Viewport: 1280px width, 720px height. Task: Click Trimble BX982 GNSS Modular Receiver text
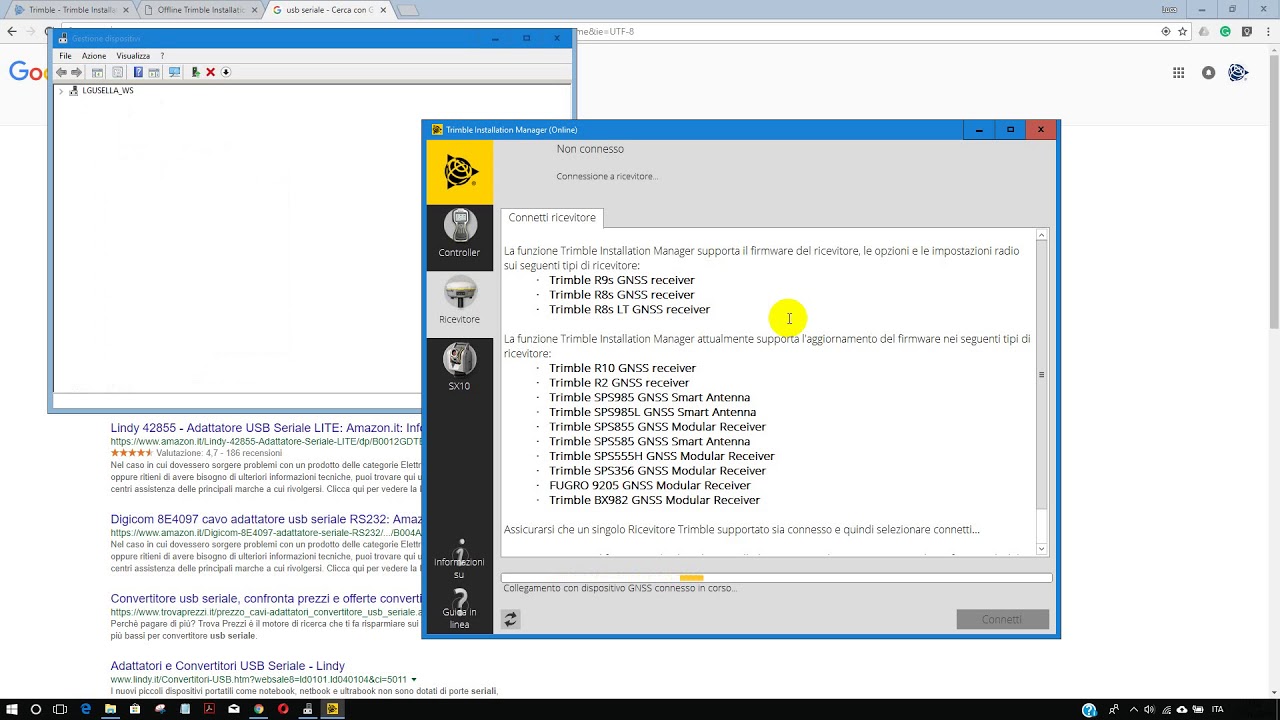click(654, 500)
